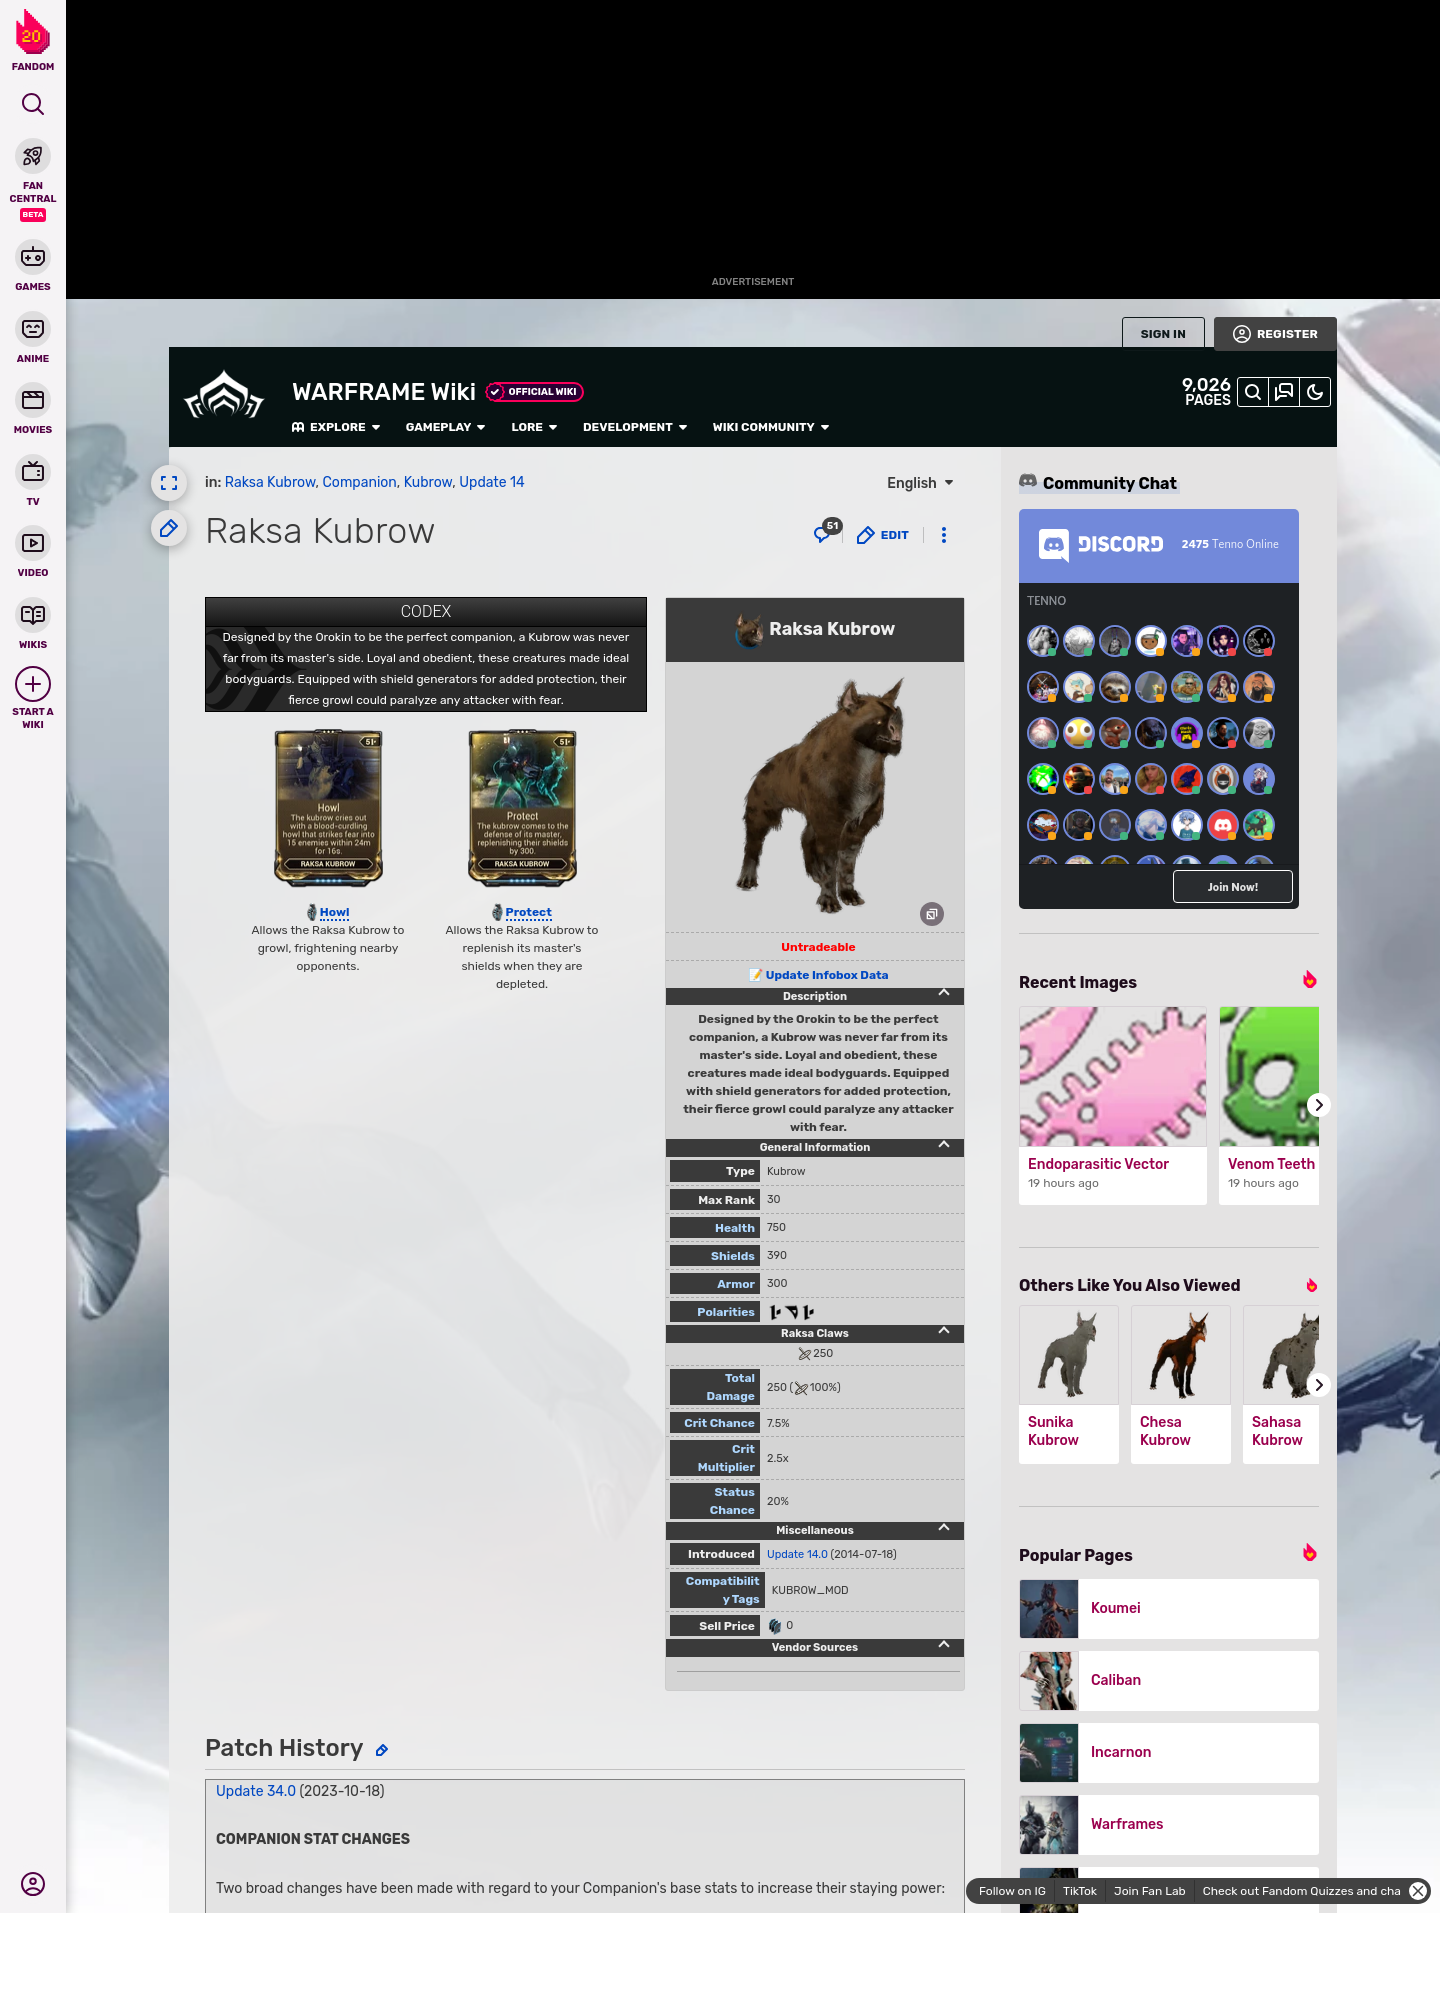Collapse the Description infobox section
The width and height of the screenshot is (1440, 2000).
coord(944,993)
